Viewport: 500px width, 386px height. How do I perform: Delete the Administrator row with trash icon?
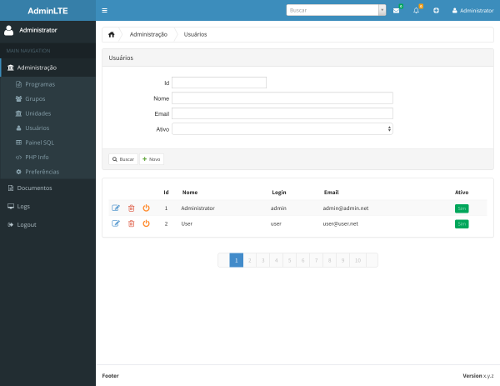131,208
